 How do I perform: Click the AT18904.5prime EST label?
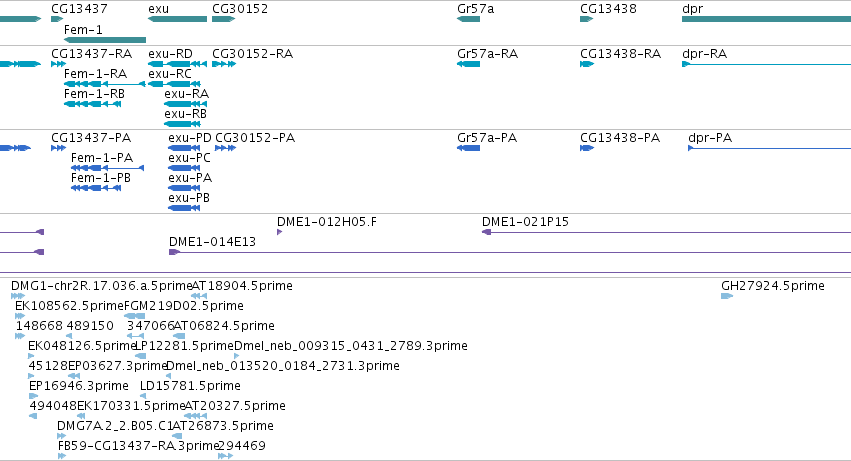[243, 286]
